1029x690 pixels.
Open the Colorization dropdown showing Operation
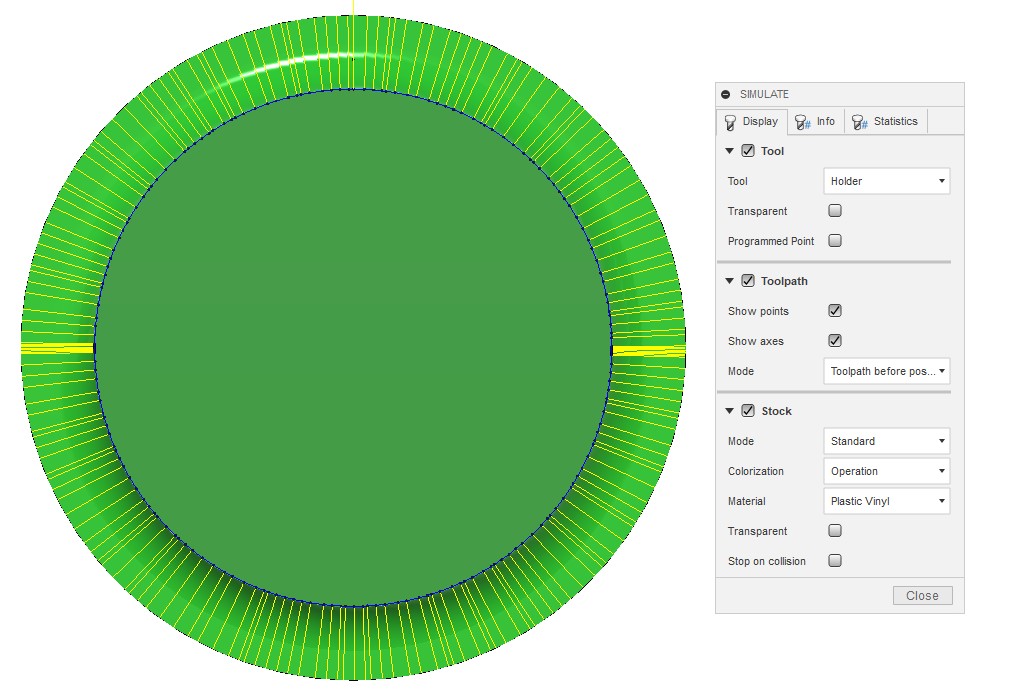[887, 471]
